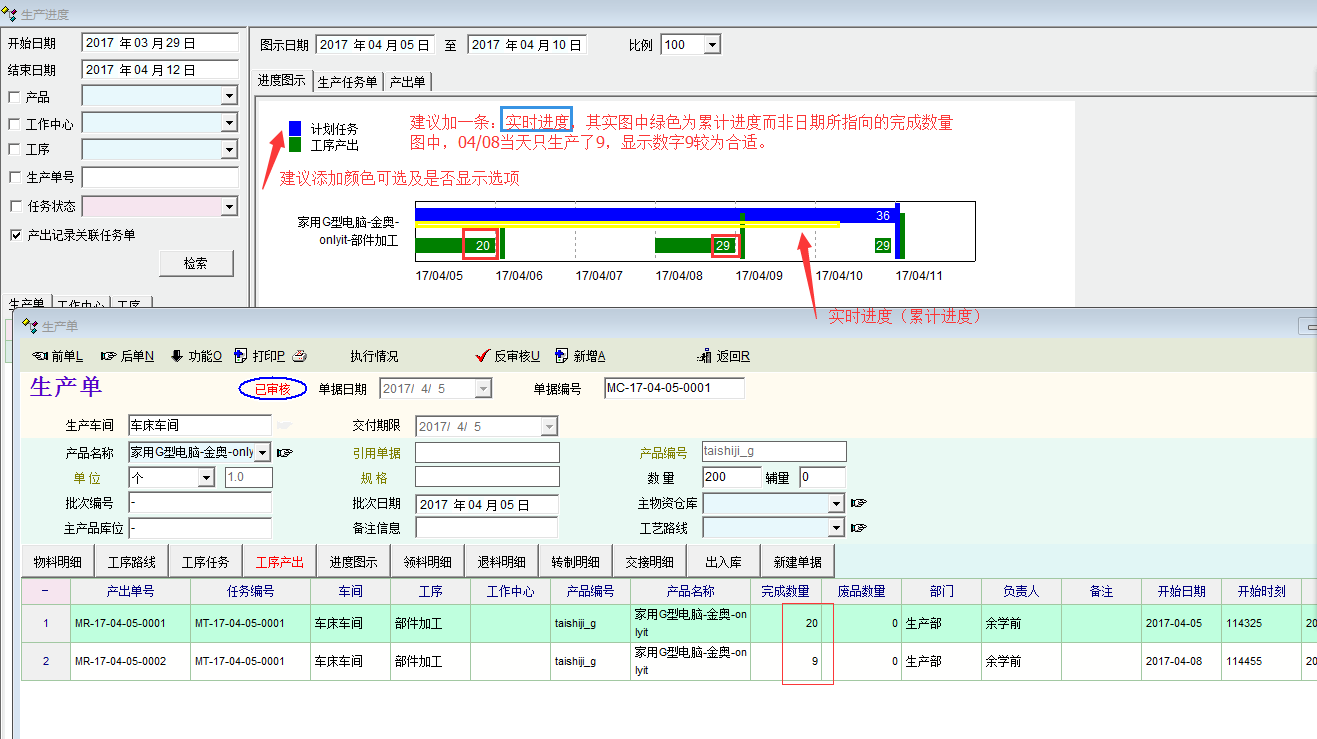Click the 新增 new document icon
Viewport: 1317px width, 739px height.
pyautogui.click(x=561, y=356)
